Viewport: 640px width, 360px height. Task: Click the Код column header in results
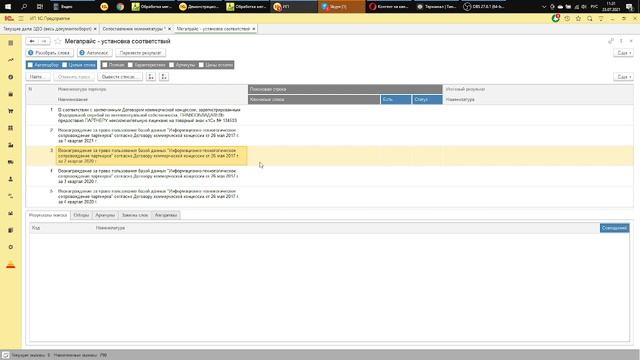[61, 228]
